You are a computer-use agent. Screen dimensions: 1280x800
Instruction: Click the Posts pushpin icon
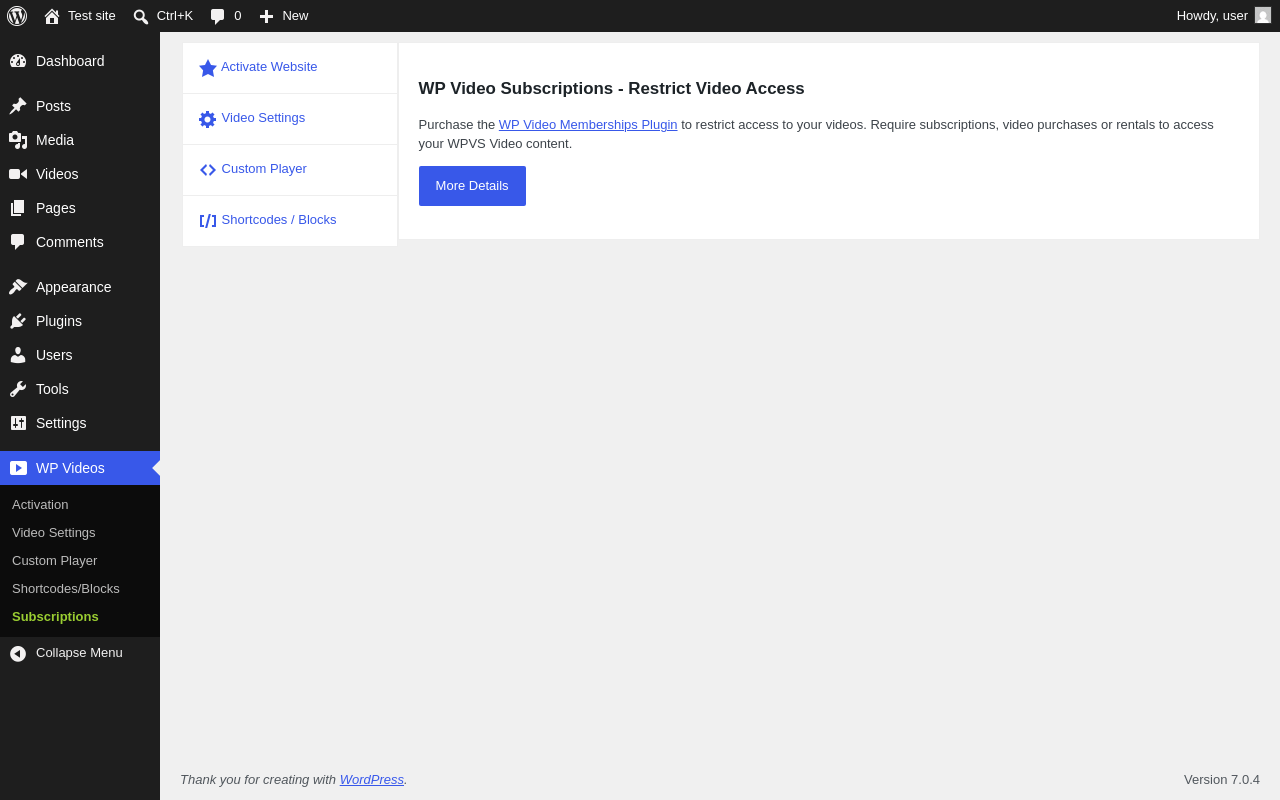click(x=18, y=106)
